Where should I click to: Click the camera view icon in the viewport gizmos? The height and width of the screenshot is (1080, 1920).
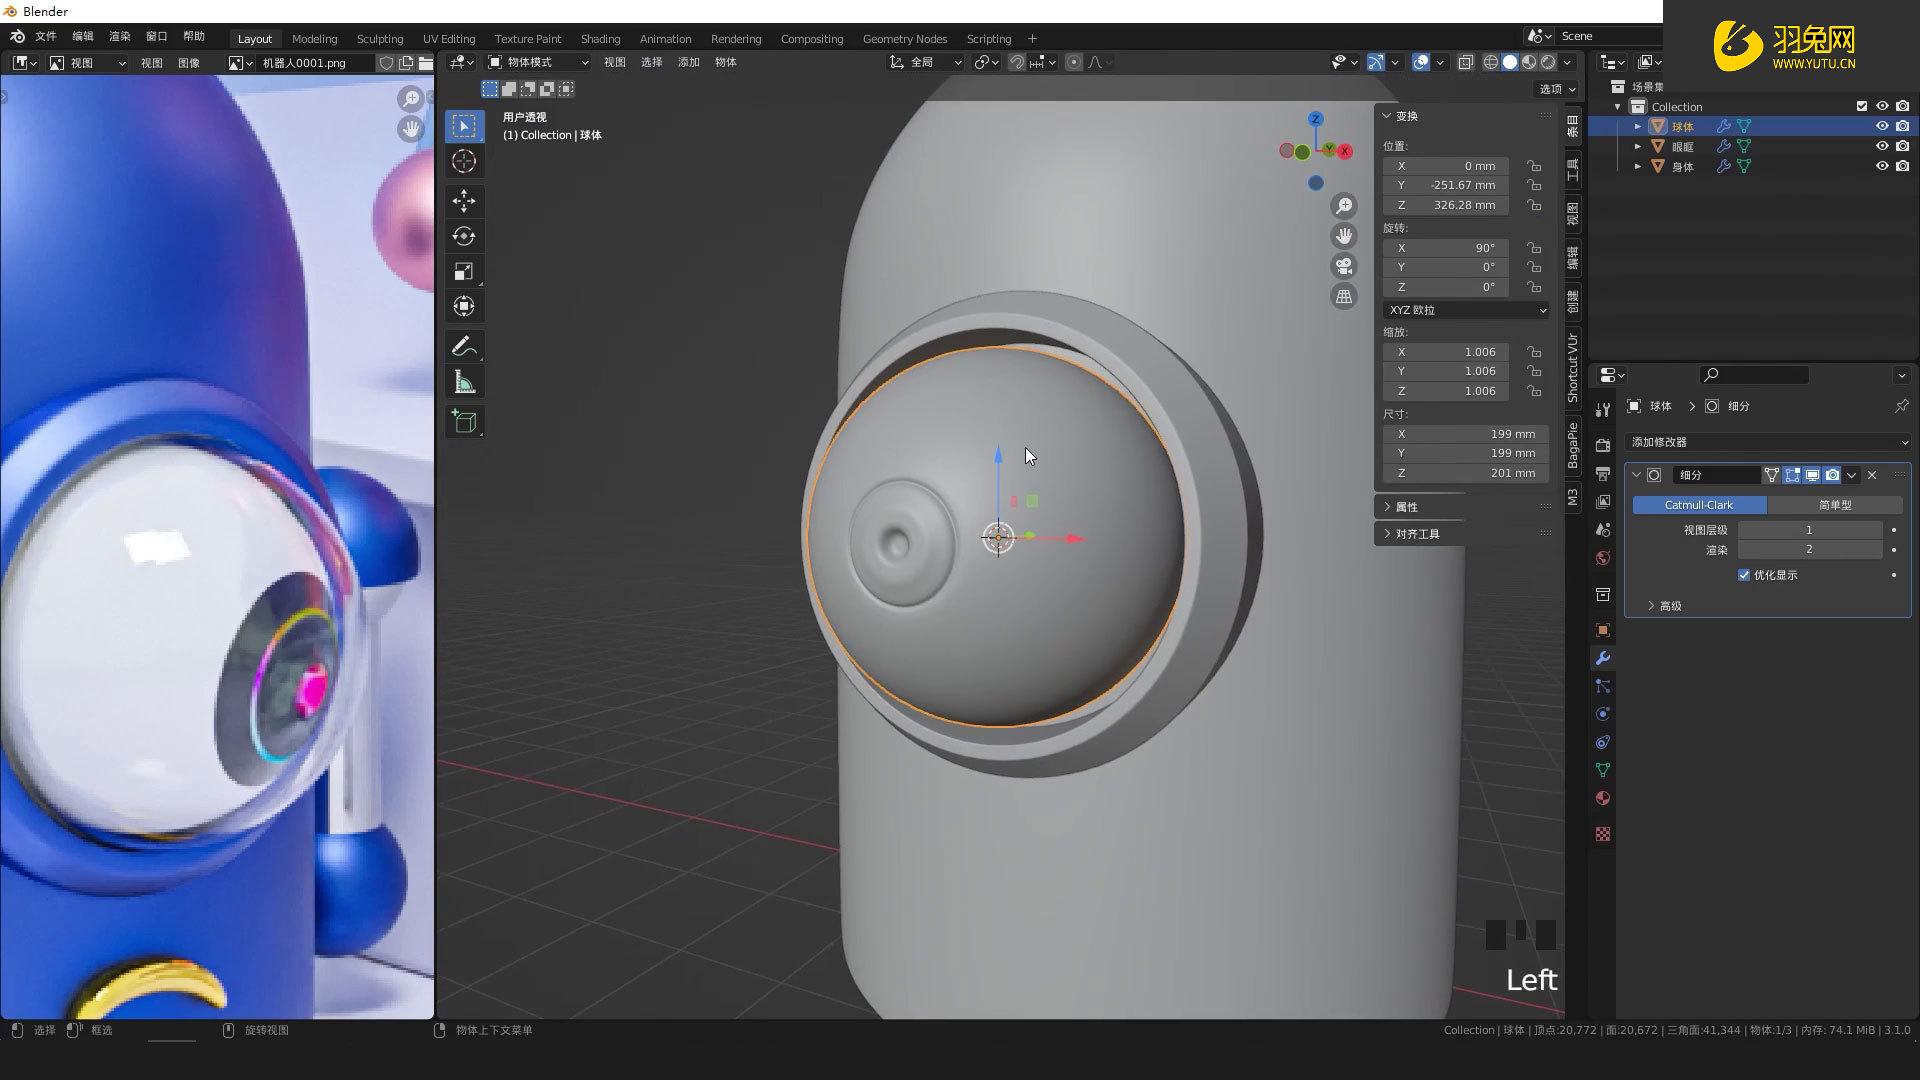tap(1344, 266)
